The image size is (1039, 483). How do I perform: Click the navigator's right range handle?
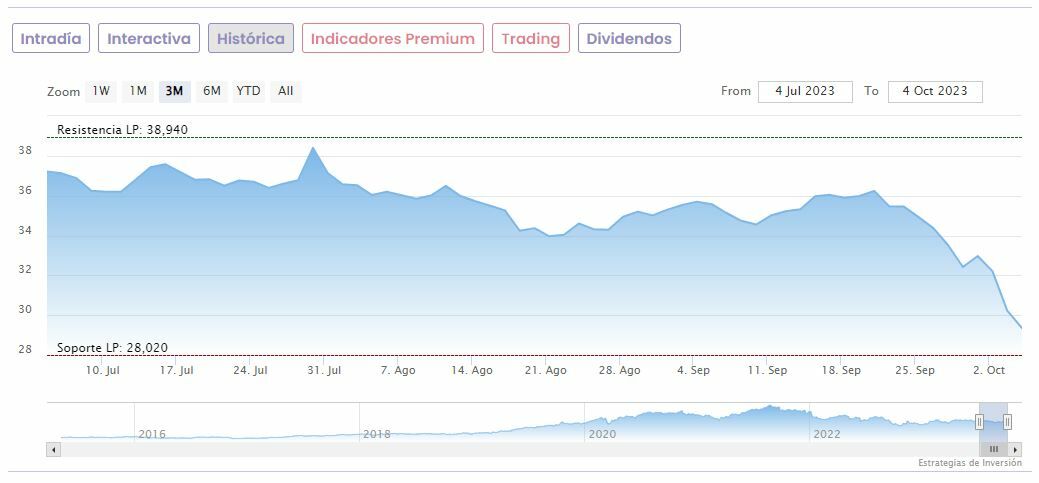(1007, 422)
